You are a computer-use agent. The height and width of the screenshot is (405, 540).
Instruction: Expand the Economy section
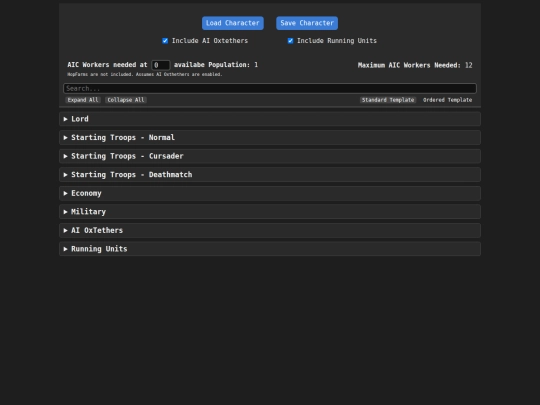(x=270, y=193)
